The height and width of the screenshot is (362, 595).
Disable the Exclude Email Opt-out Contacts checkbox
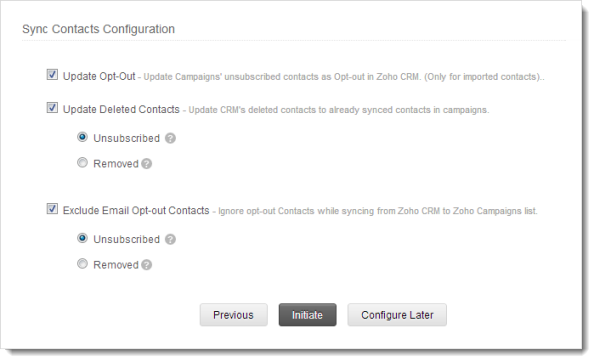52,209
